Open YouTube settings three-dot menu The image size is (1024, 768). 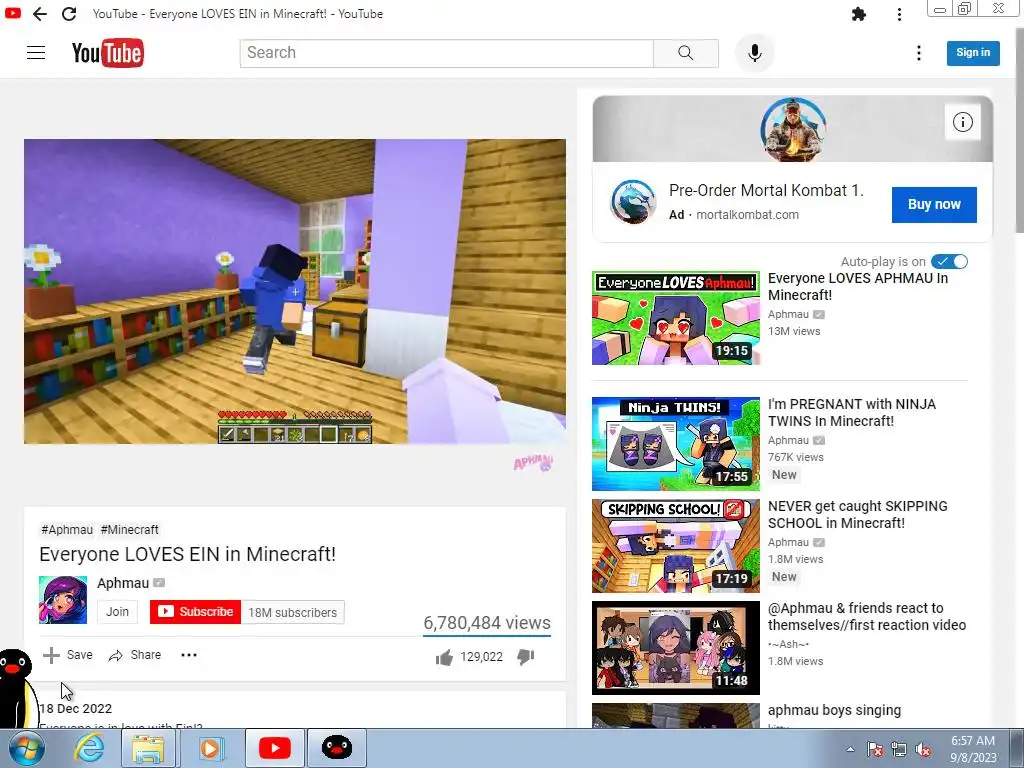919,53
